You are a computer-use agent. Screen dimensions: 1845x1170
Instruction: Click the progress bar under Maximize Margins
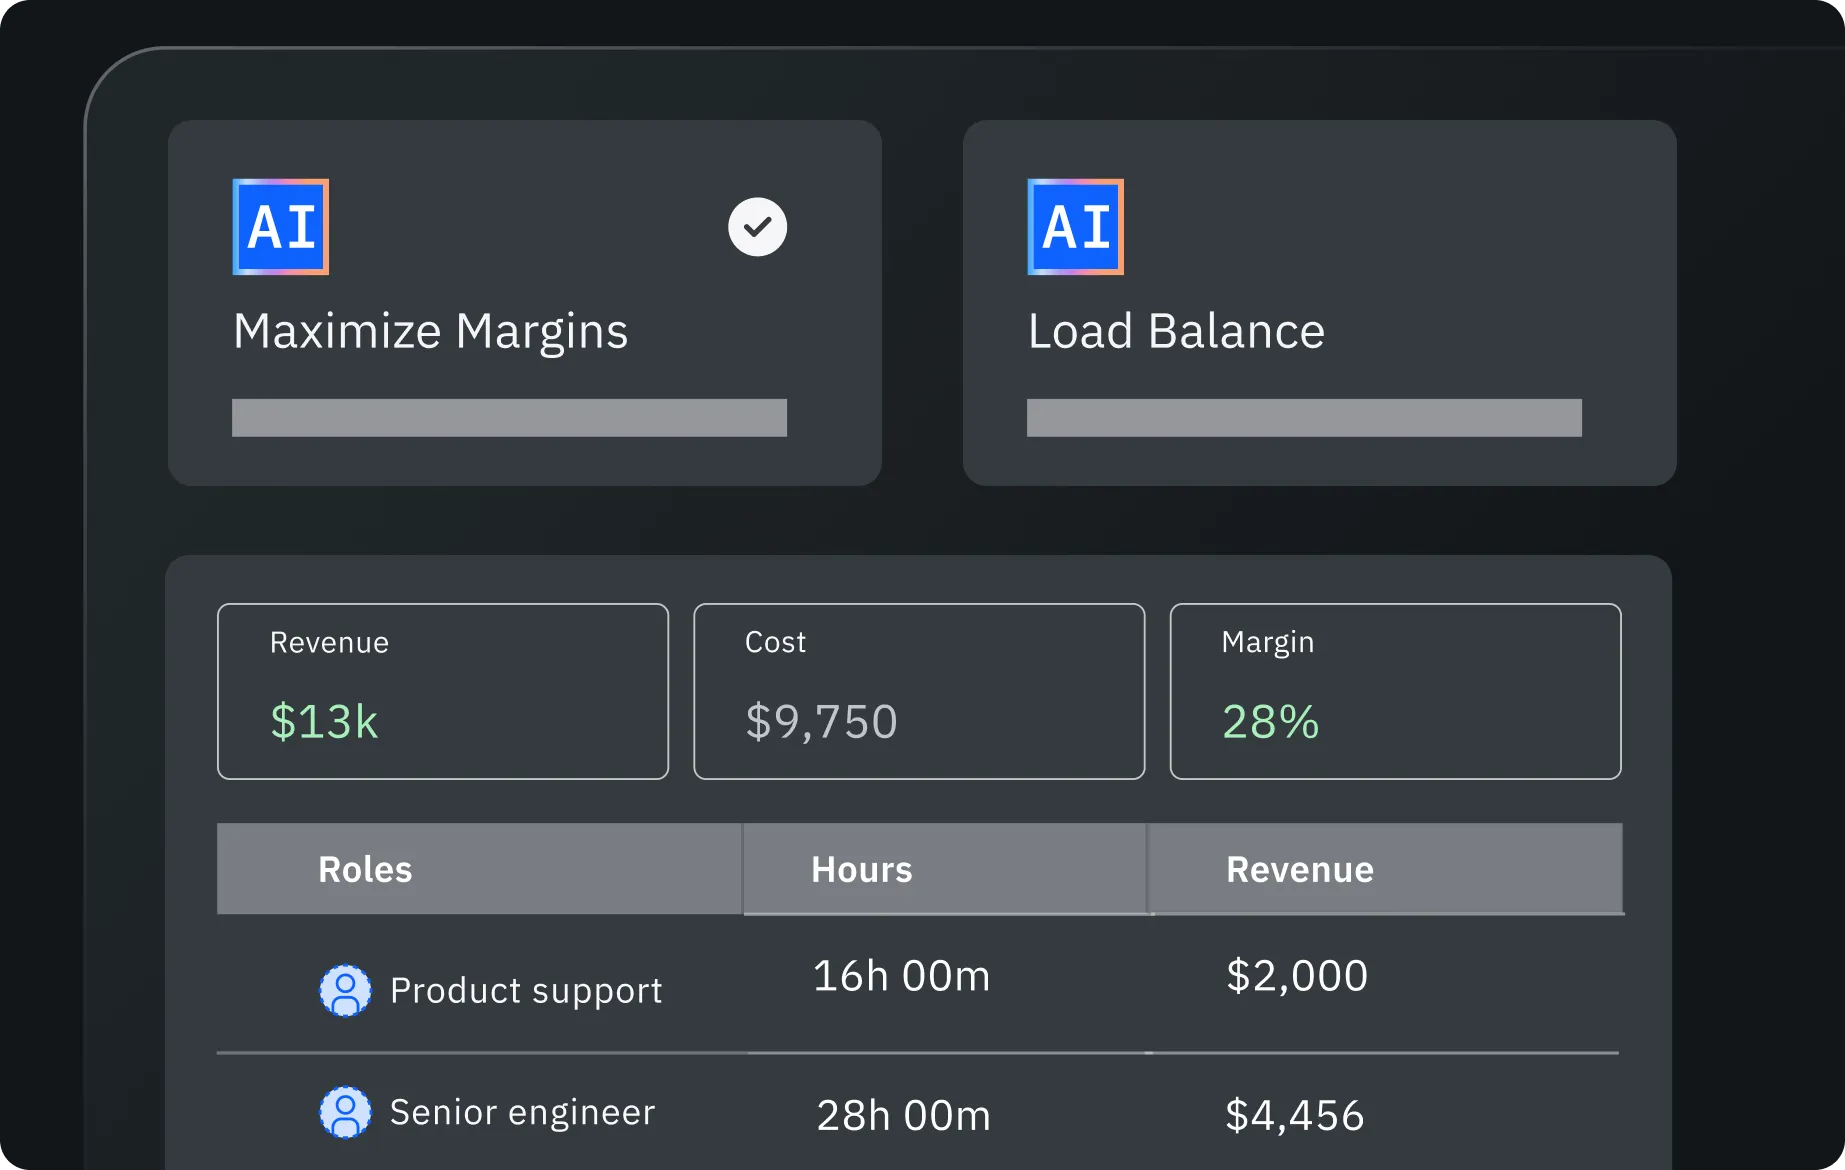click(509, 418)
